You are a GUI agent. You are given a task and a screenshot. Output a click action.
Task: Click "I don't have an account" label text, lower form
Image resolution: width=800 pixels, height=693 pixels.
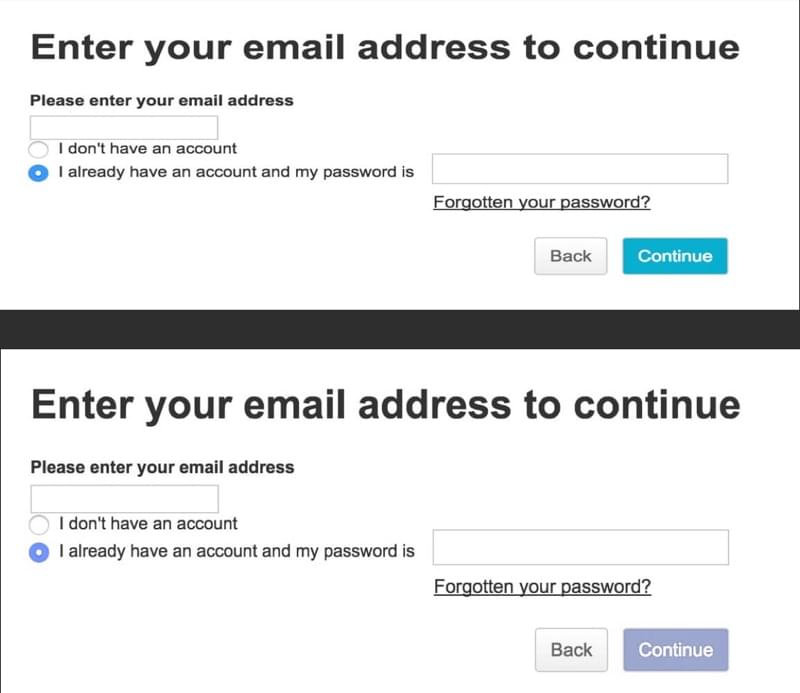(x=148, y=523)
